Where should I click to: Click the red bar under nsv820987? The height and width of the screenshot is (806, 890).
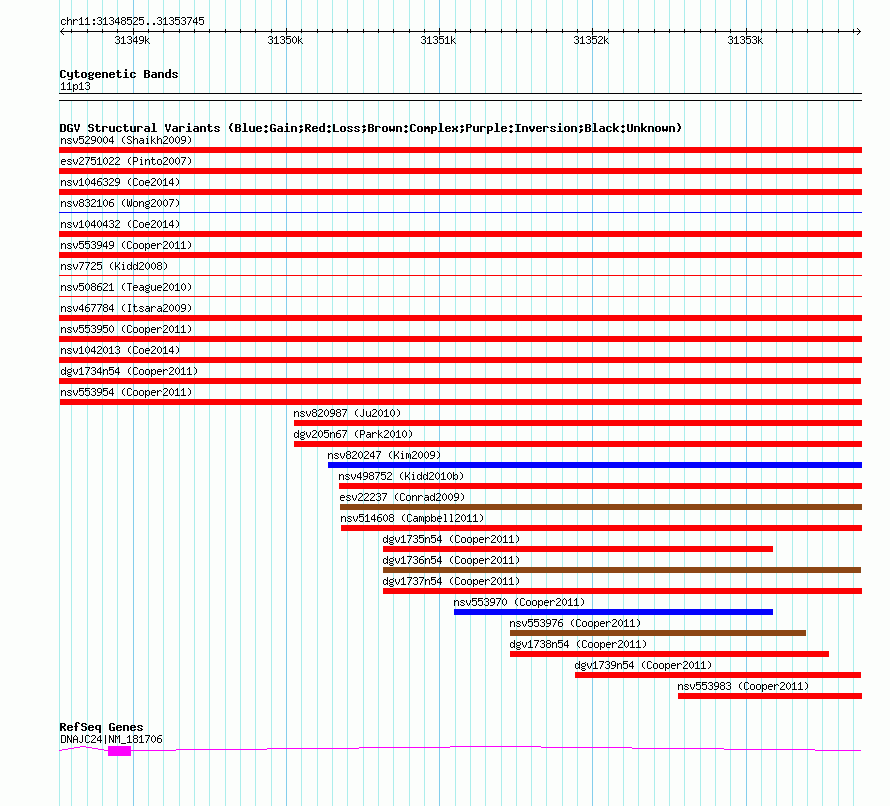pyautogui.click(x=578, y=423)
